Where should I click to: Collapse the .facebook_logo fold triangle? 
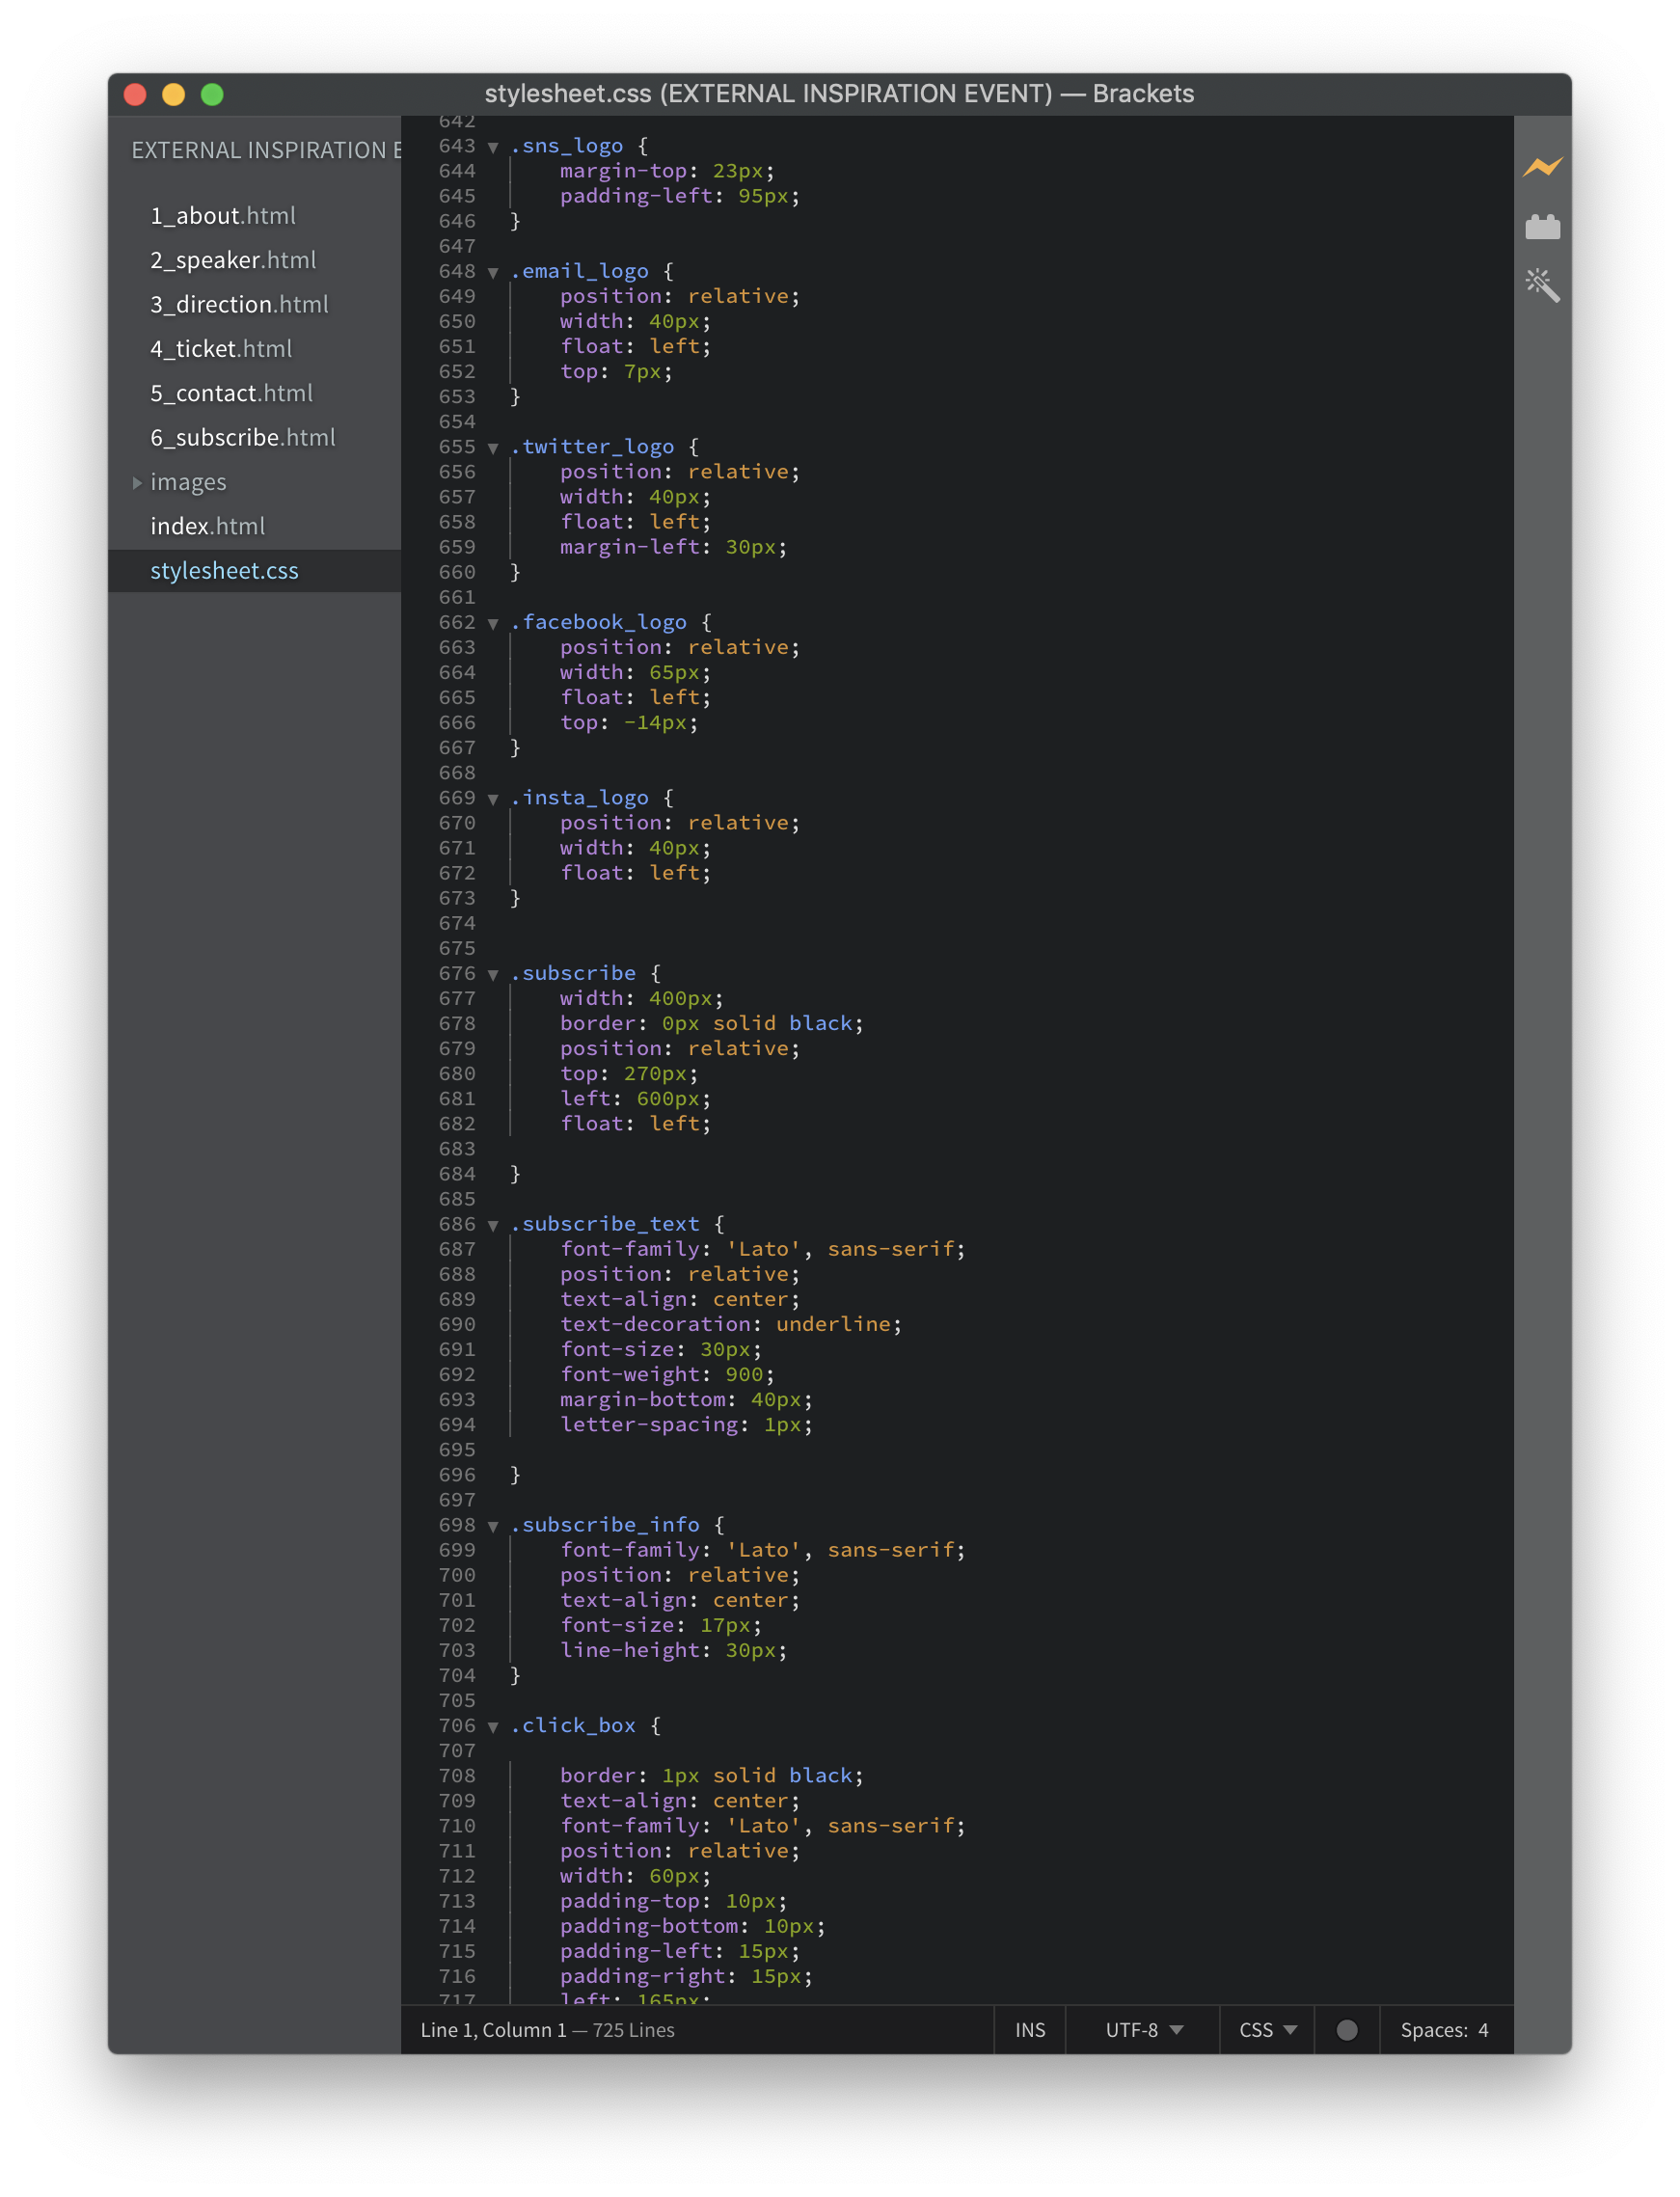click(x=493, y=623)
